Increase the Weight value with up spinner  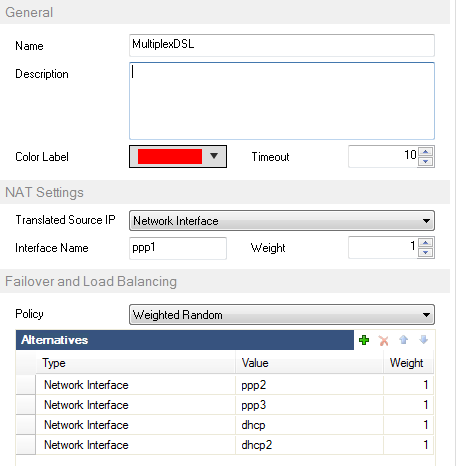click(x=426, y=242)
